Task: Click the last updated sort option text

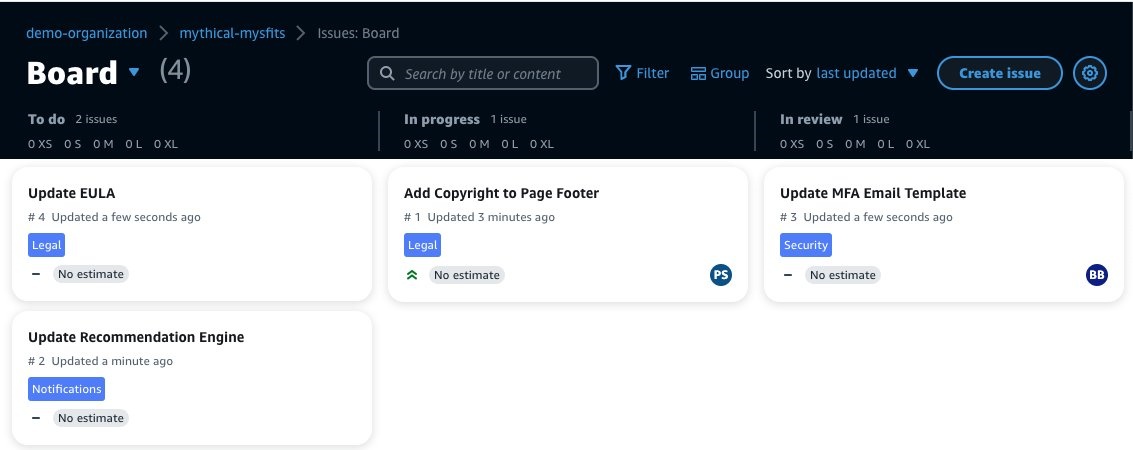Action: point(856,73)
